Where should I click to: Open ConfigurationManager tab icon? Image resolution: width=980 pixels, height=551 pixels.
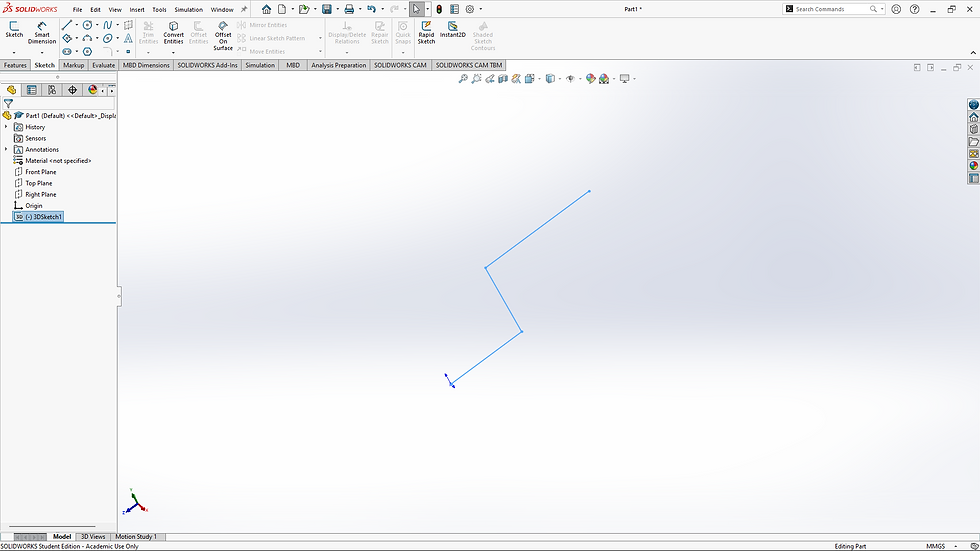[x=52, y=90]
